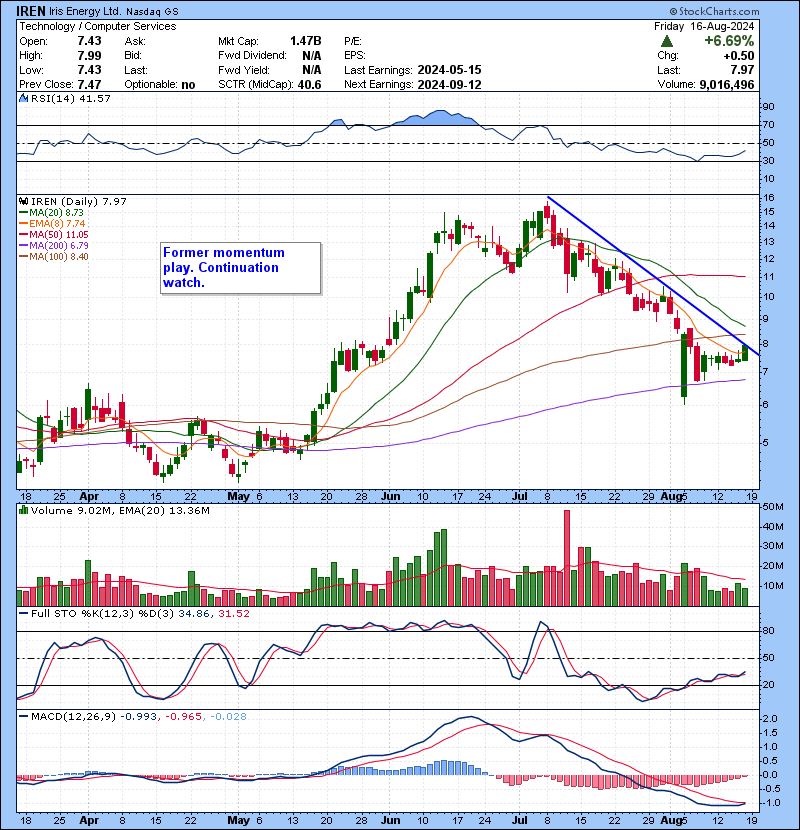Click the MACD(12,26,9) panel label
Screen dimensions: 800x830
(73, 716)
